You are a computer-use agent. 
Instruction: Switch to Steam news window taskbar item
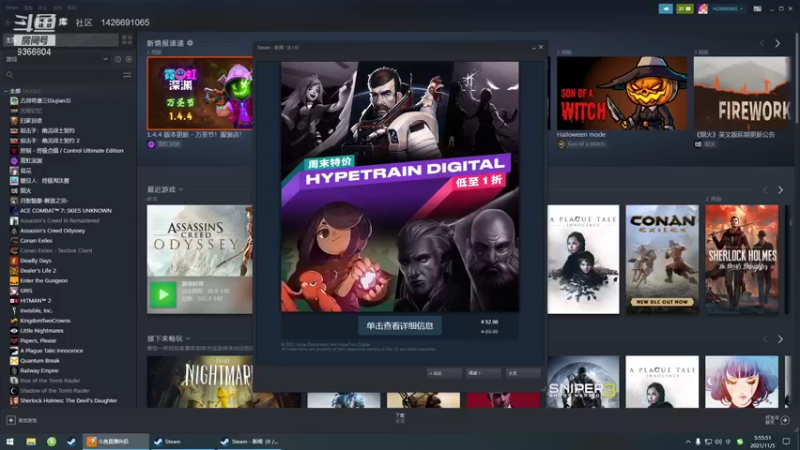coord(249,441)
